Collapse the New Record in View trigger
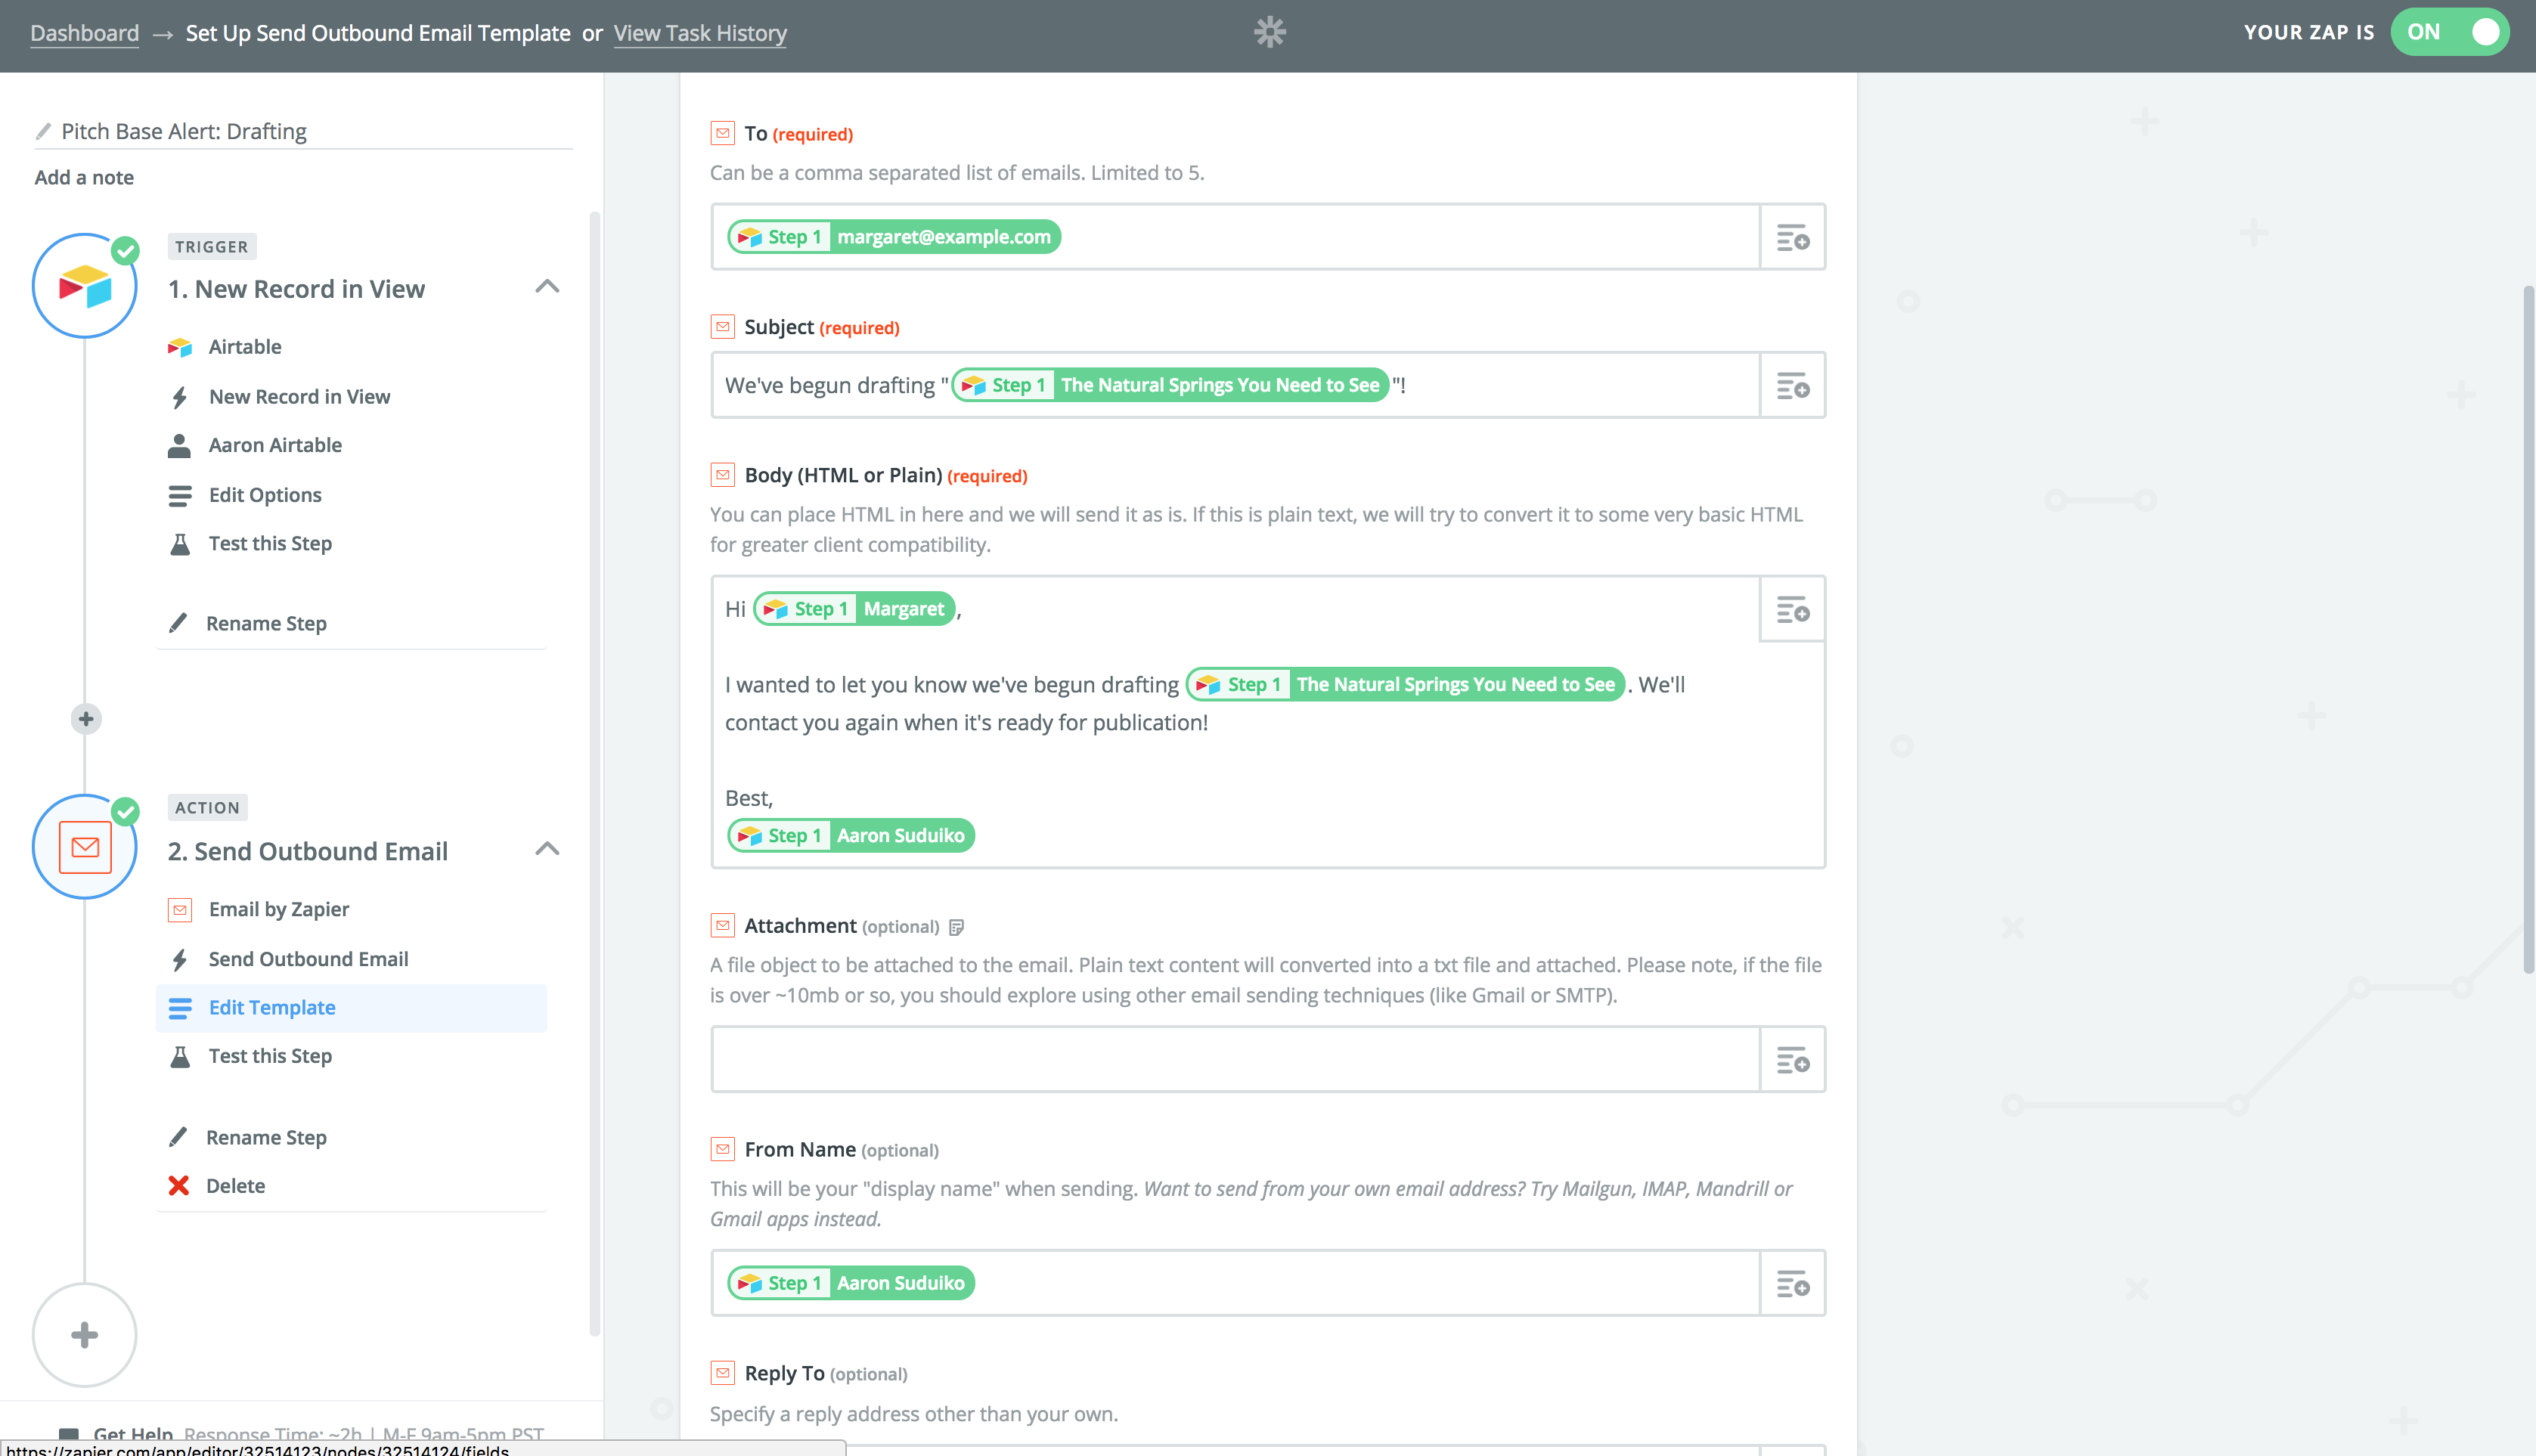Screen dimensions: 2536x1456 547,287
